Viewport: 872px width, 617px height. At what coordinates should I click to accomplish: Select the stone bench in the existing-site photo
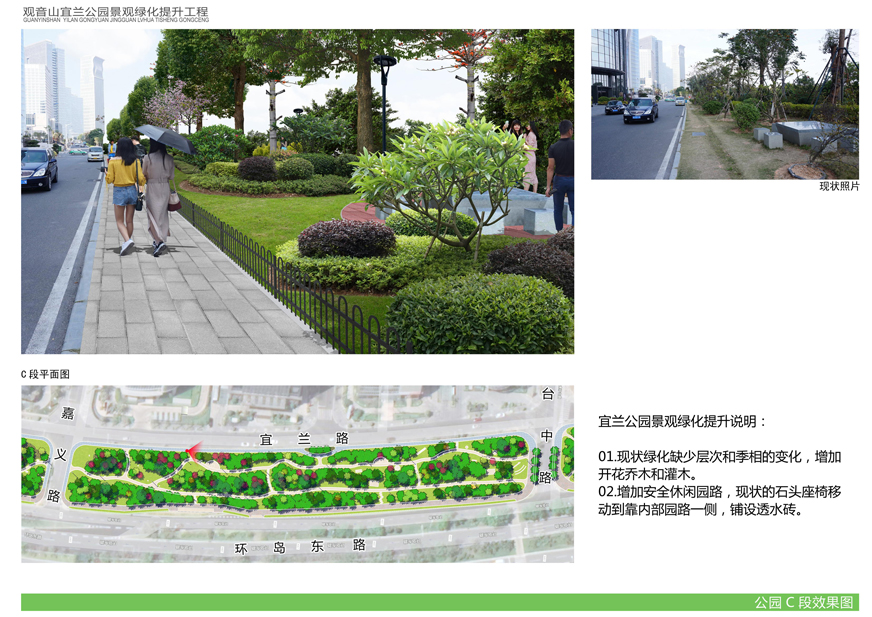coord(806,134)
